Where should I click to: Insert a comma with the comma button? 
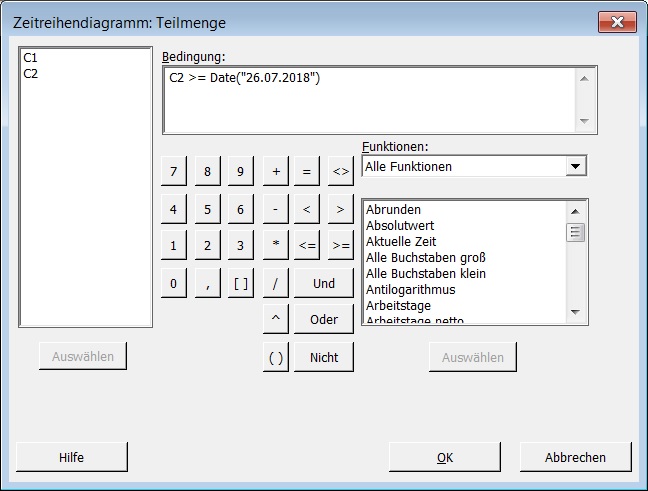[207, 283]
